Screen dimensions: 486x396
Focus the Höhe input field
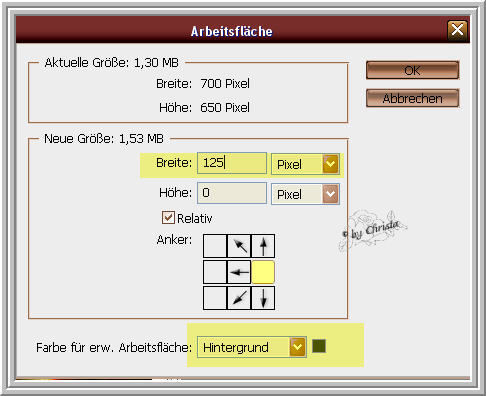tap(232, 193)
